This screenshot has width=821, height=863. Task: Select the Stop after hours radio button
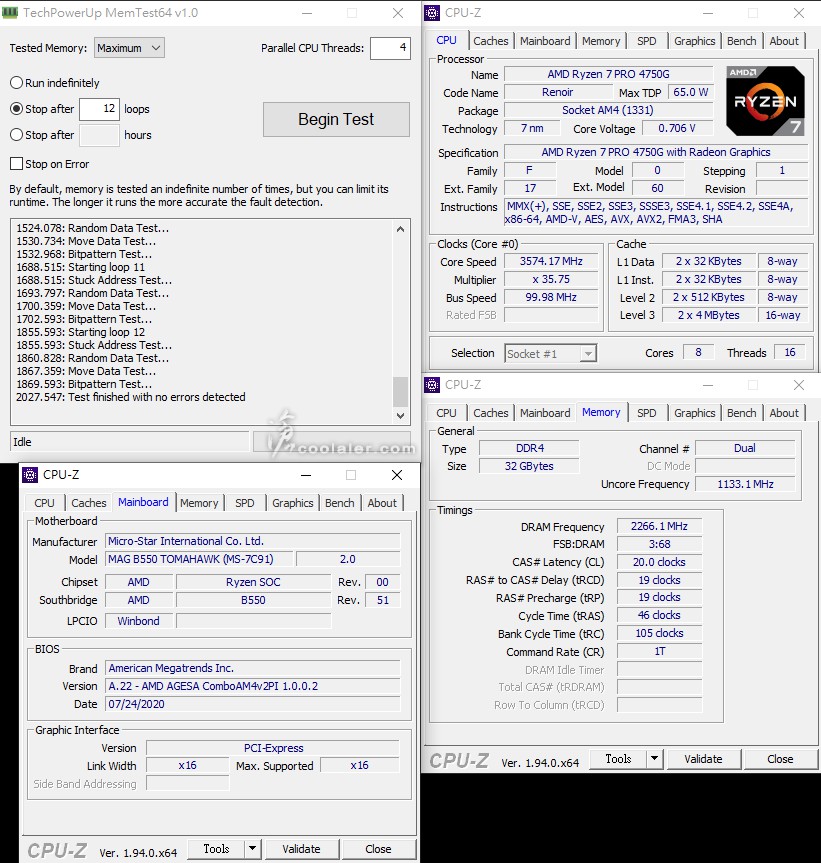(17, 135)
